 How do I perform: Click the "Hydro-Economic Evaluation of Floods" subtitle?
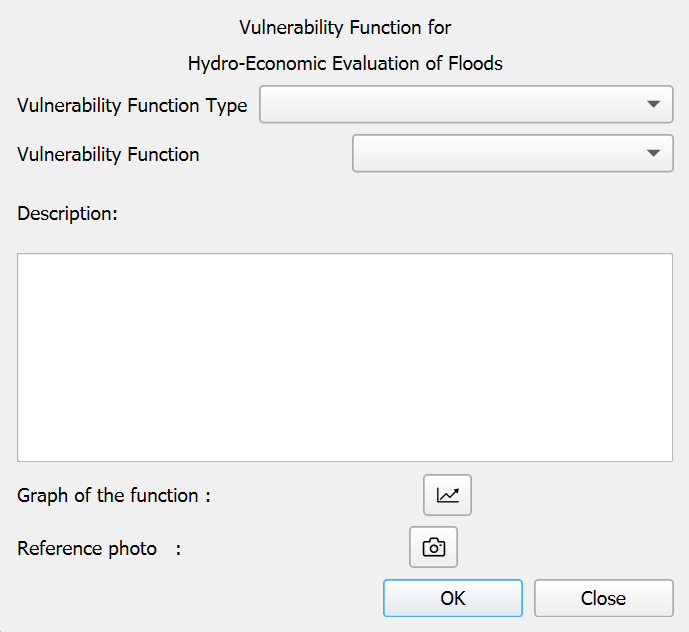345,64
